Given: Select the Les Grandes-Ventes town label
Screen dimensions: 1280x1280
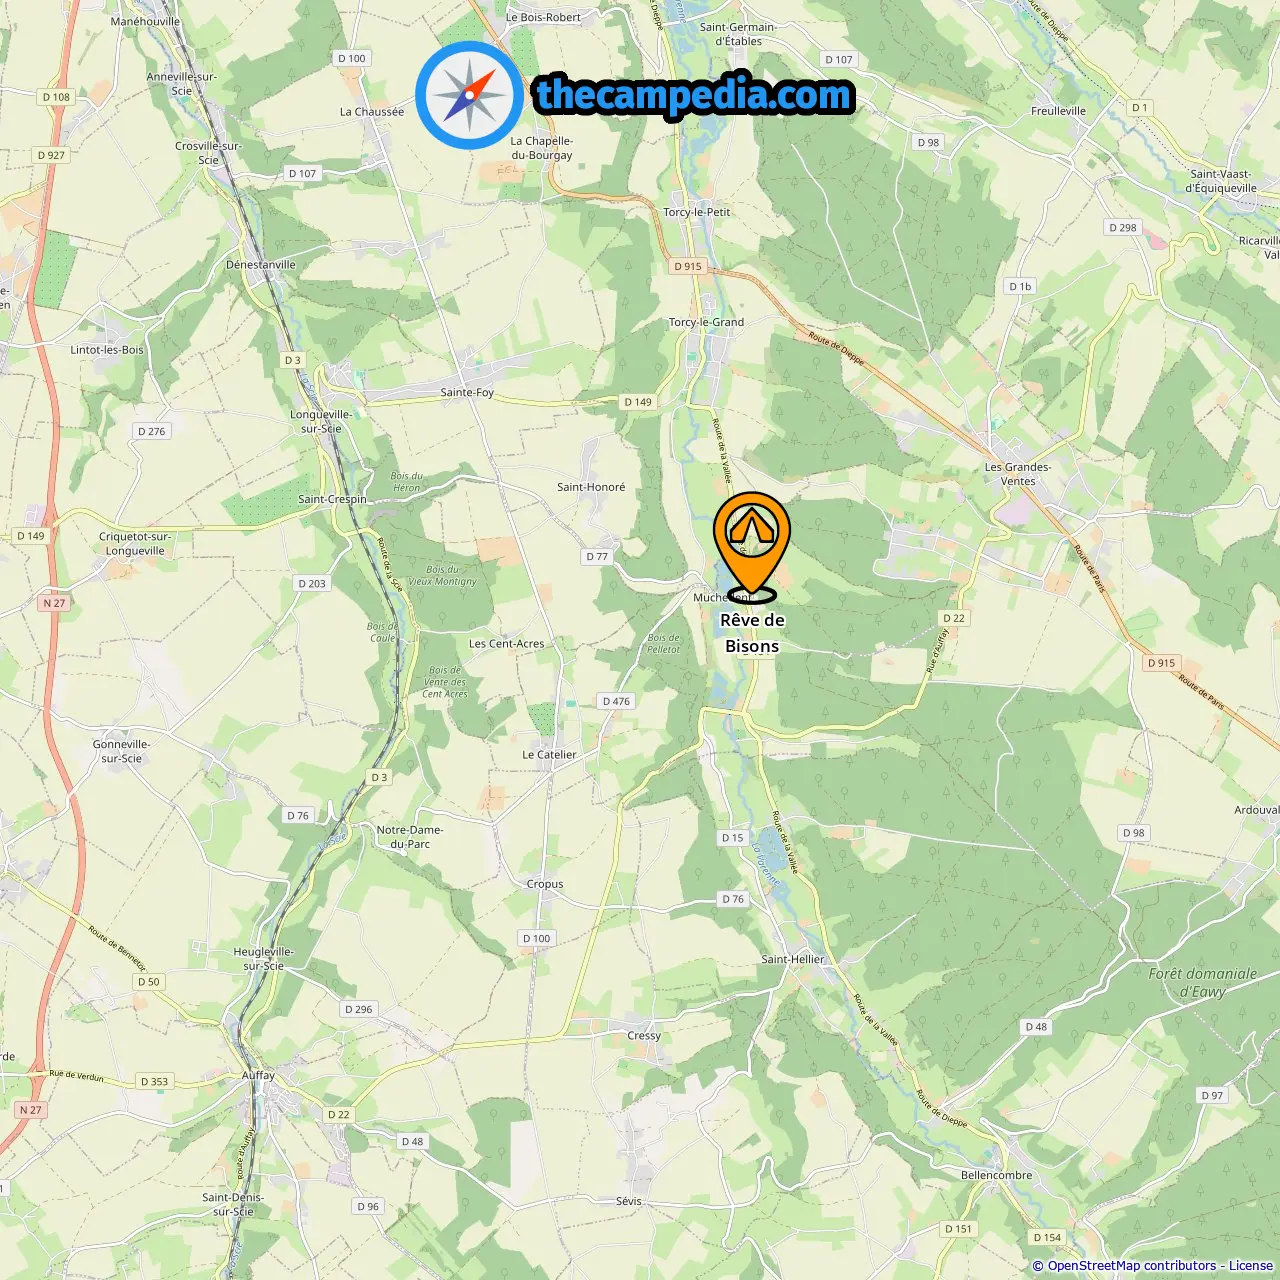Looking at the screenshot, I should coord(1018,474).
